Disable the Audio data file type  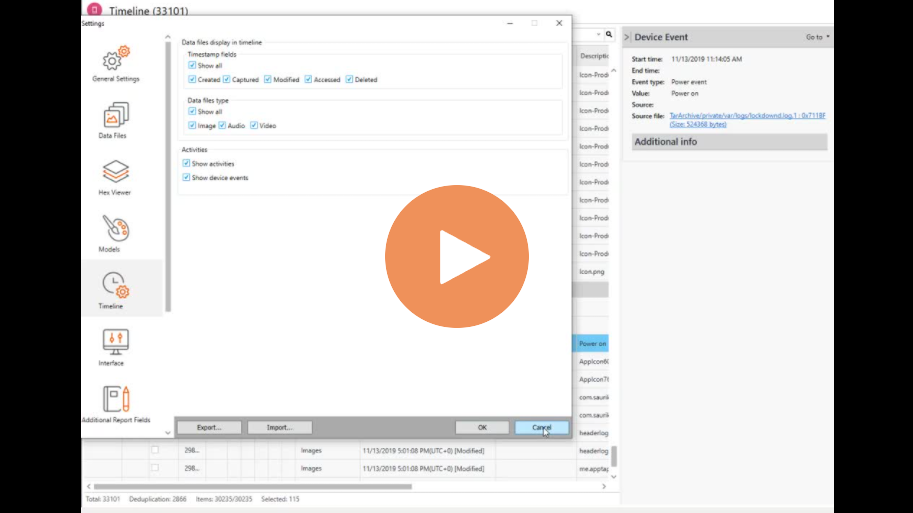click(x=222, y=126)
